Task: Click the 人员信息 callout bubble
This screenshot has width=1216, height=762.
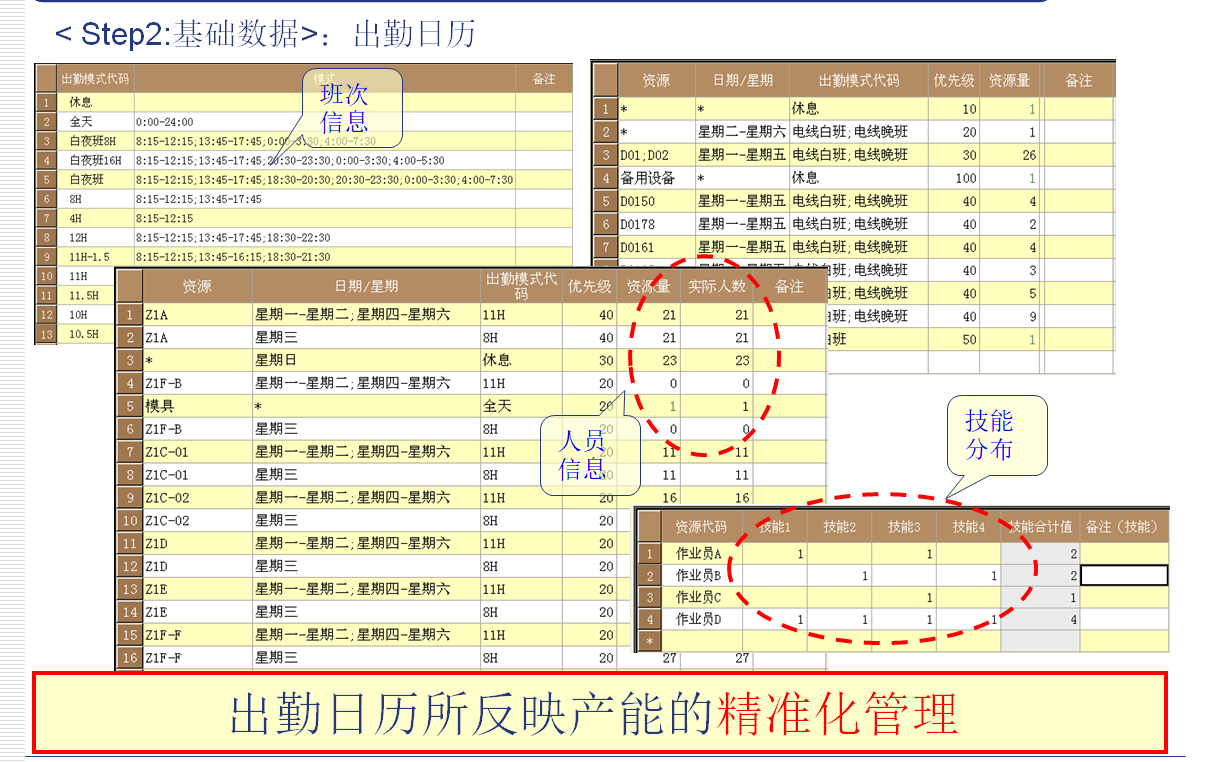Action: coord(588,454)
